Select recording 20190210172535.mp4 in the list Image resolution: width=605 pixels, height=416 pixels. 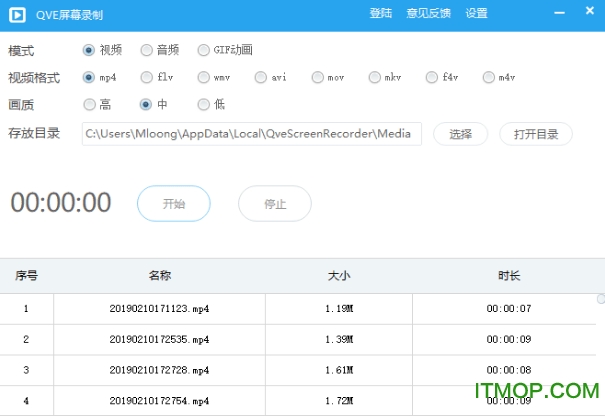[160, 340]
